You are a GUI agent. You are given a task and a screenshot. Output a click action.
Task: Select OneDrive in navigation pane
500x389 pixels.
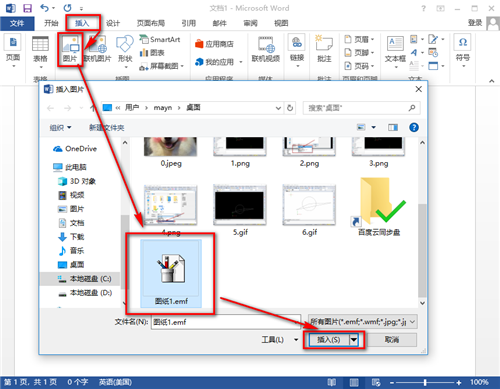[75, 149]
